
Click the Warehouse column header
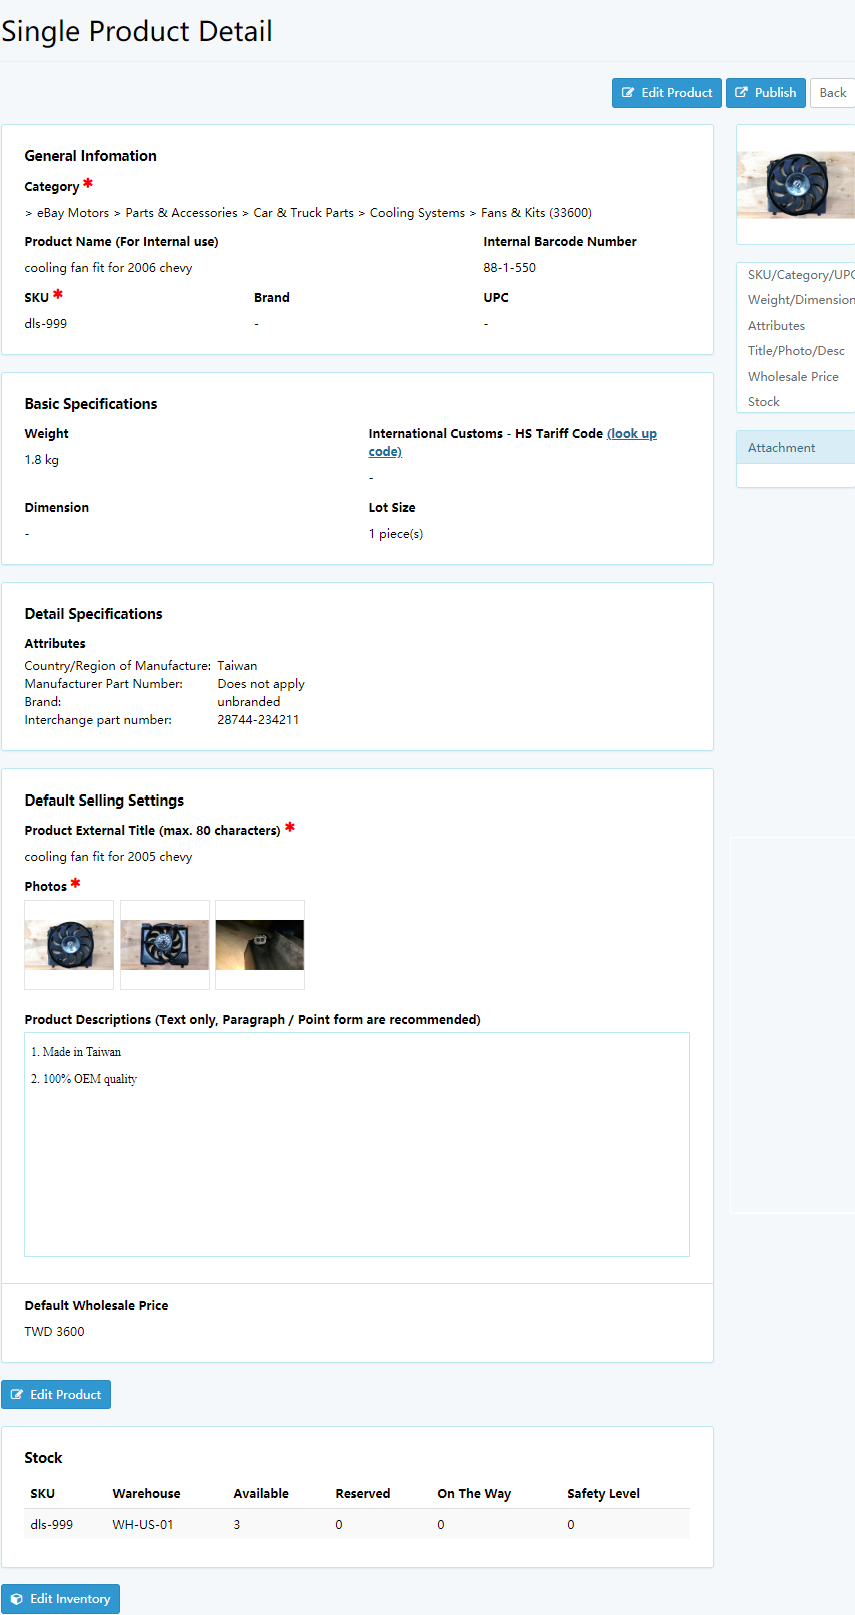pyautogui.click(x=146, y=1493)
